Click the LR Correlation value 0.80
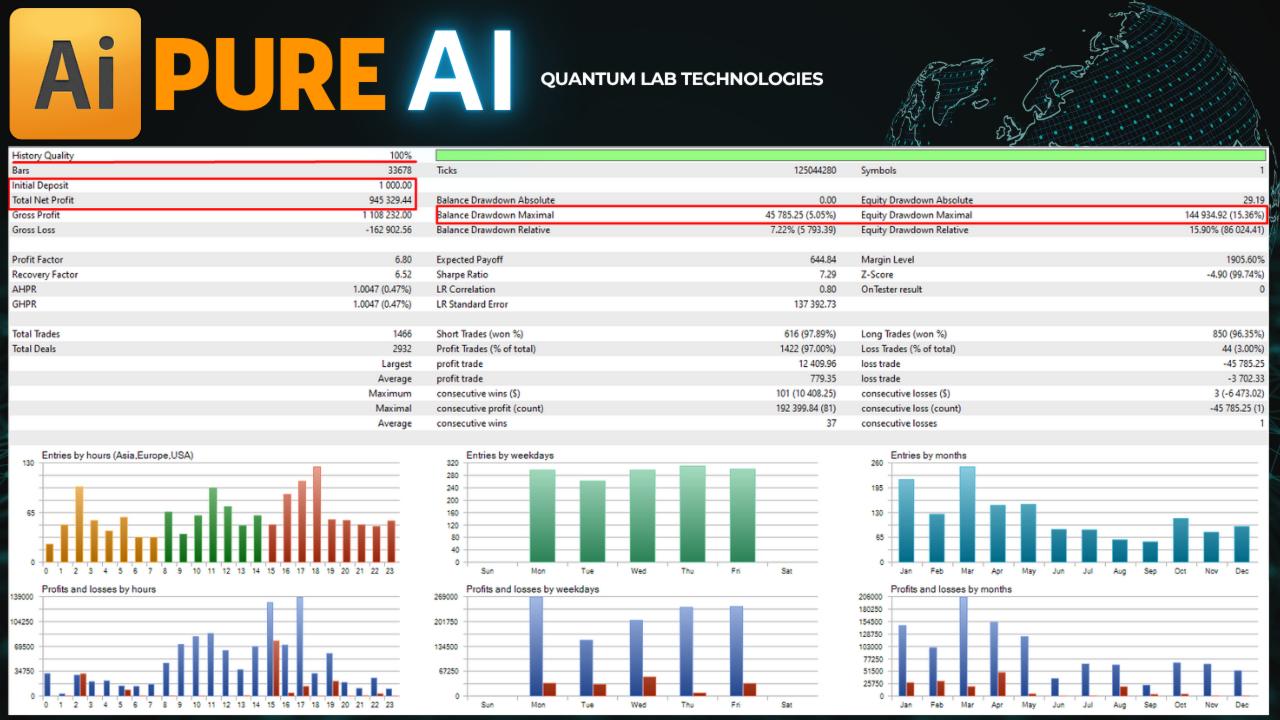 coord(828,290)
